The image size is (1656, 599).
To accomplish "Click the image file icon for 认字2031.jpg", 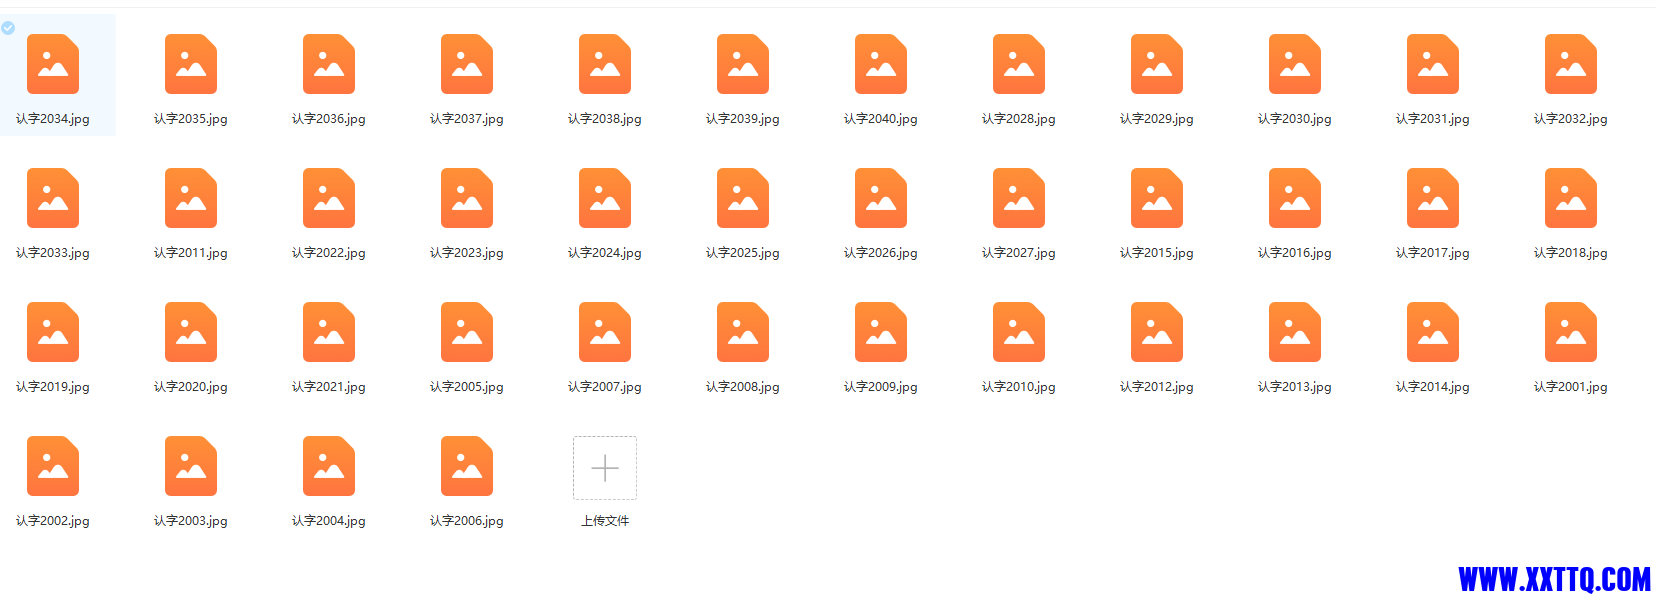I will (1433, 64).
